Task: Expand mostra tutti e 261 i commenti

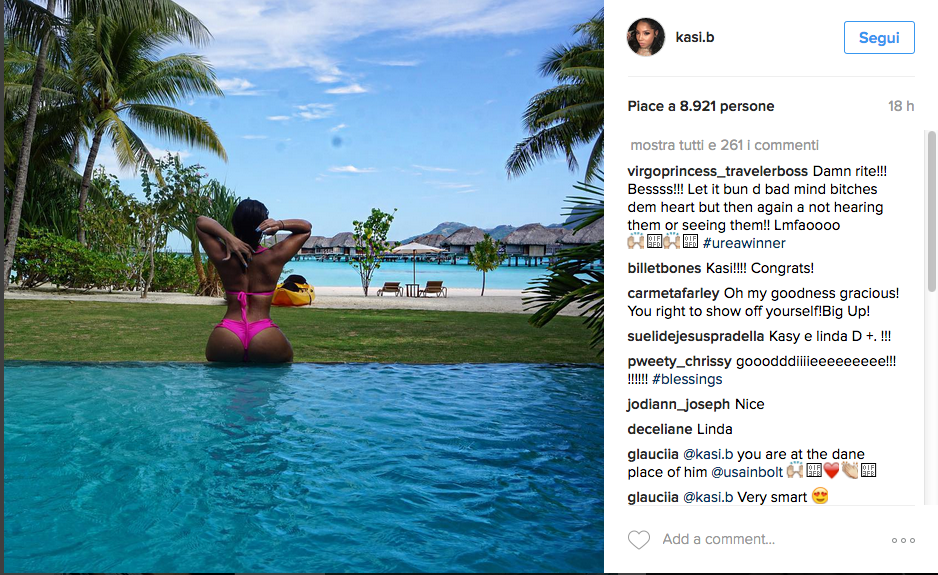Action: tap(724, 145)
